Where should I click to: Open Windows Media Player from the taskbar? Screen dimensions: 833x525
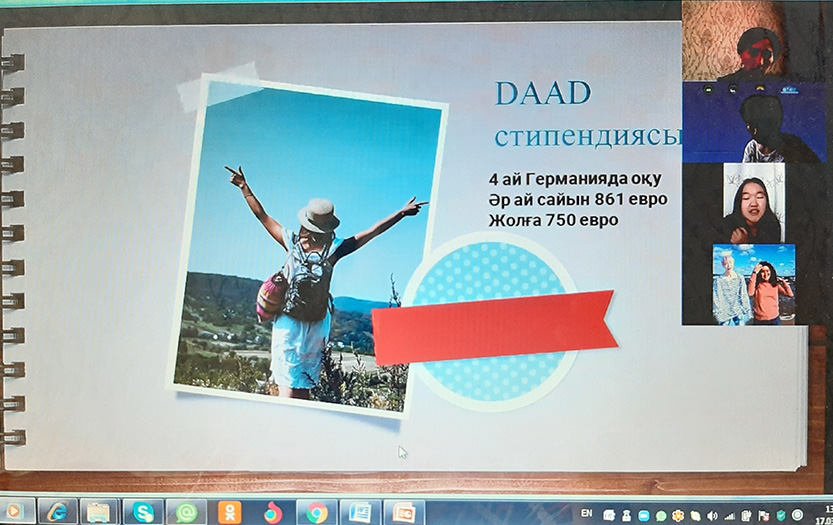(14, 512)
